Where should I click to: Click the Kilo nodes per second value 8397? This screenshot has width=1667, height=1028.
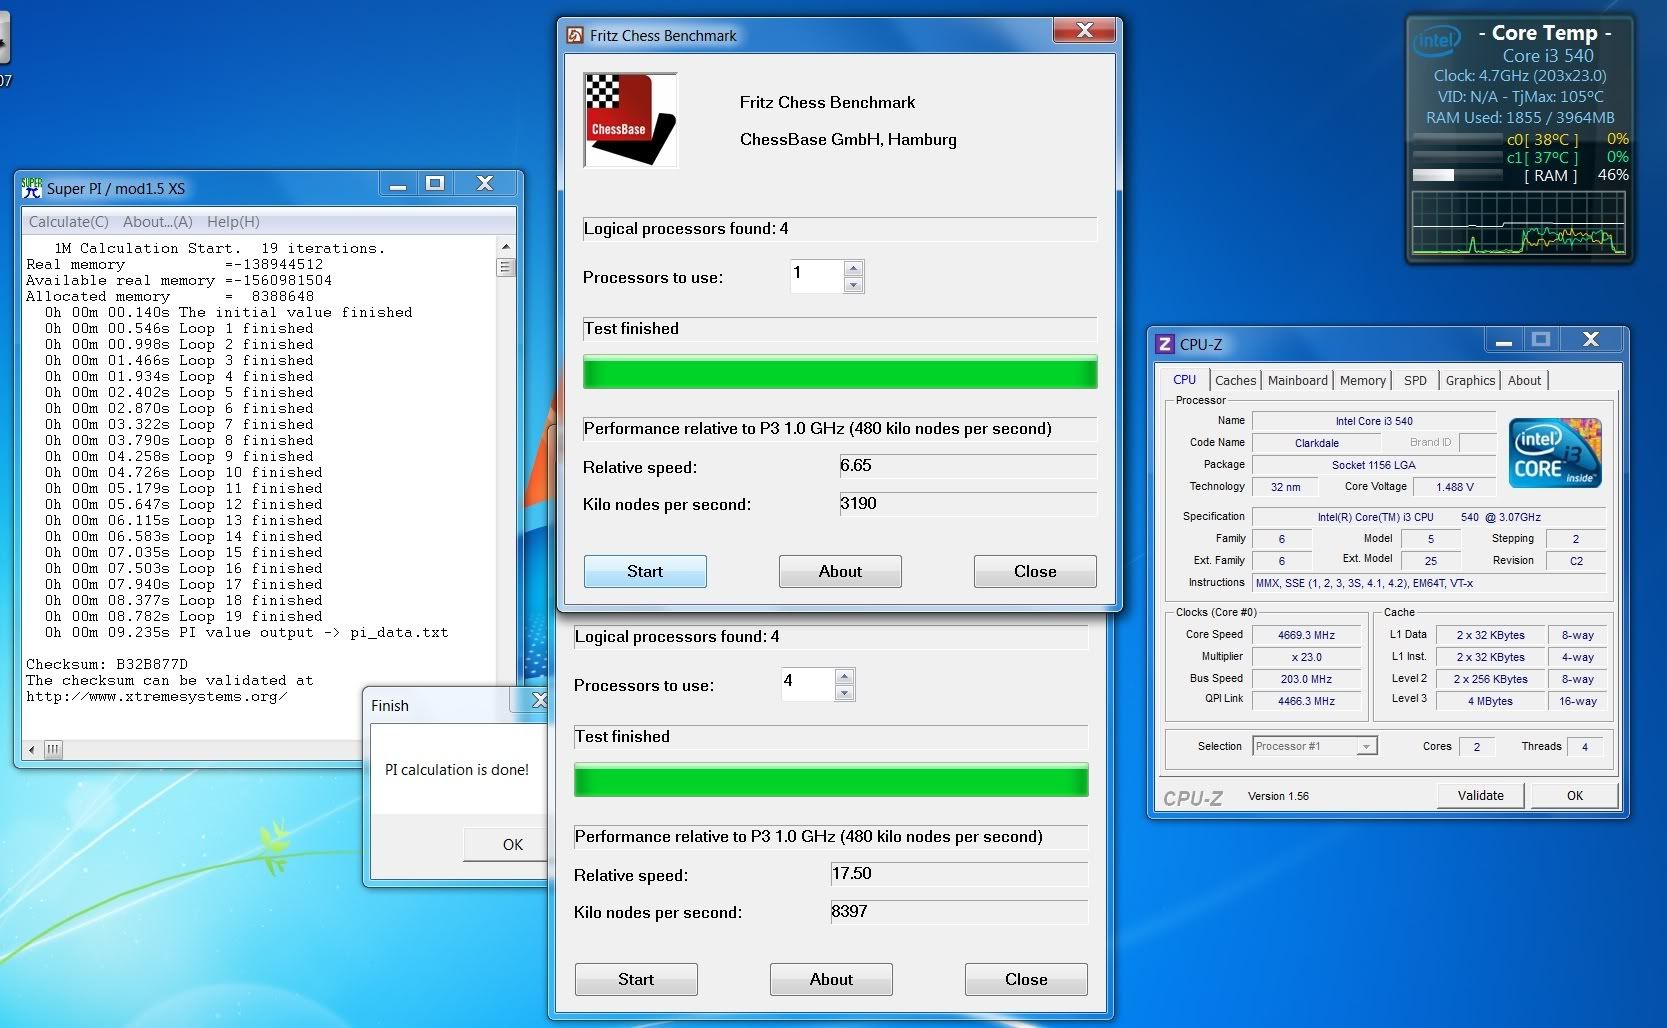point(958,911)
